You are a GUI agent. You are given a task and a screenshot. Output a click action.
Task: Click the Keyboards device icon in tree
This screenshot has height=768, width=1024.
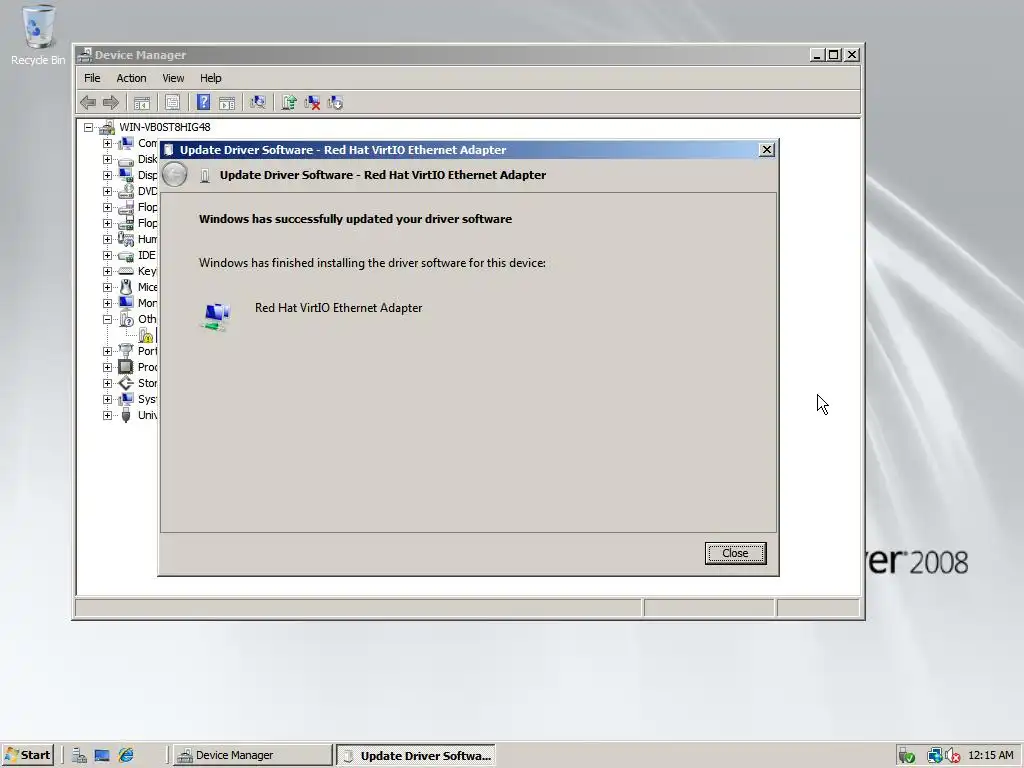125,271
